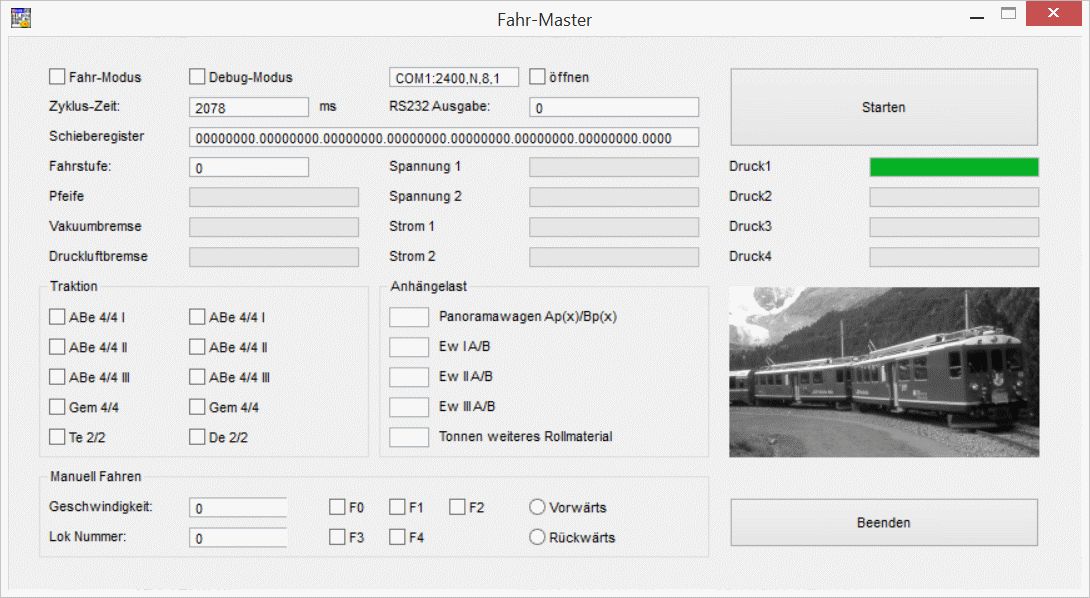Click the Traktion group heading
1090x598 pixels.
tap(74, 286)
